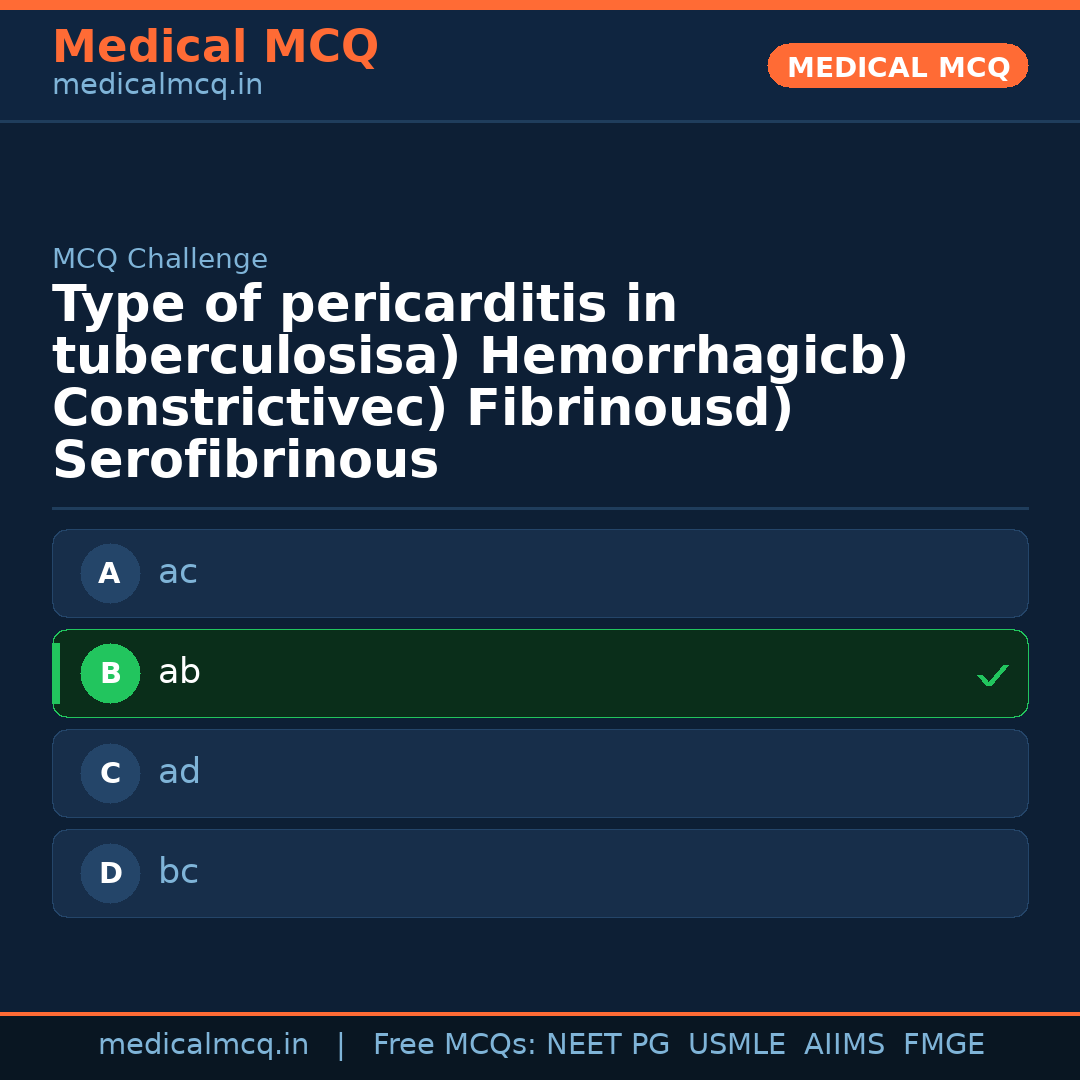Click the green B circle badge

[110, 673]
